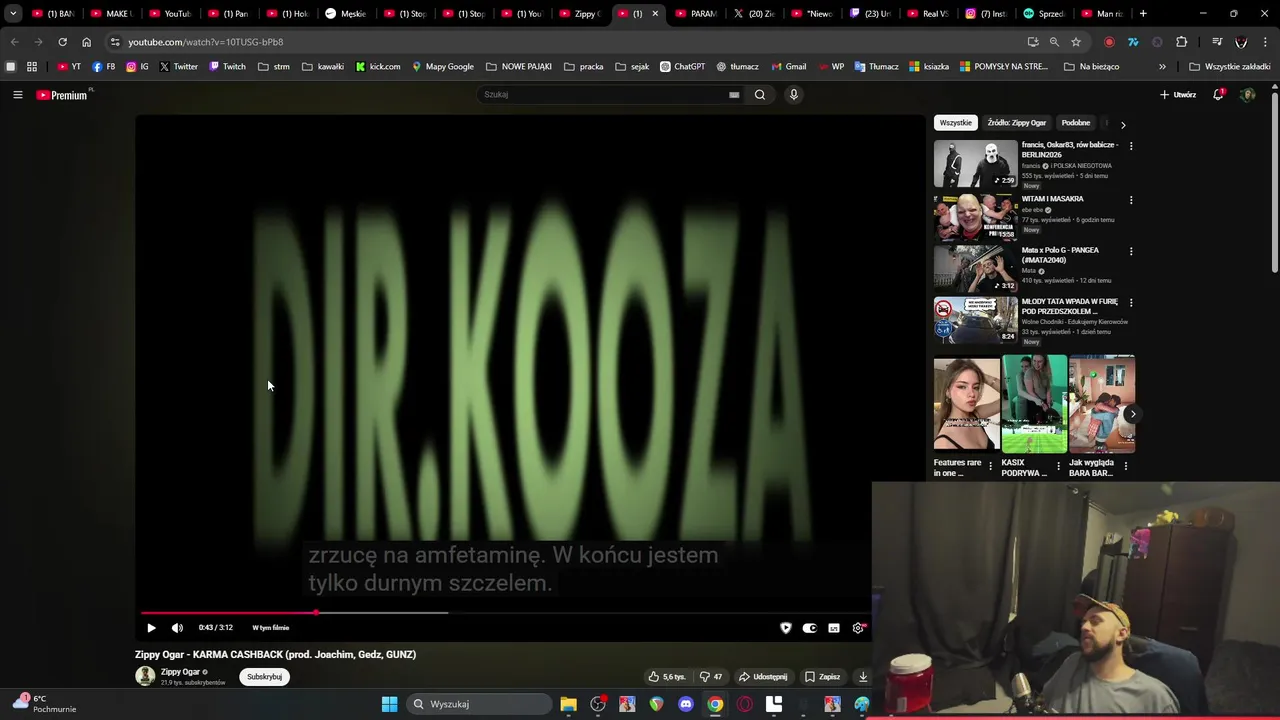Screen dimensions: 1280x720
Task: Open the ChatGPT bookmark
Action: (682, 67)
